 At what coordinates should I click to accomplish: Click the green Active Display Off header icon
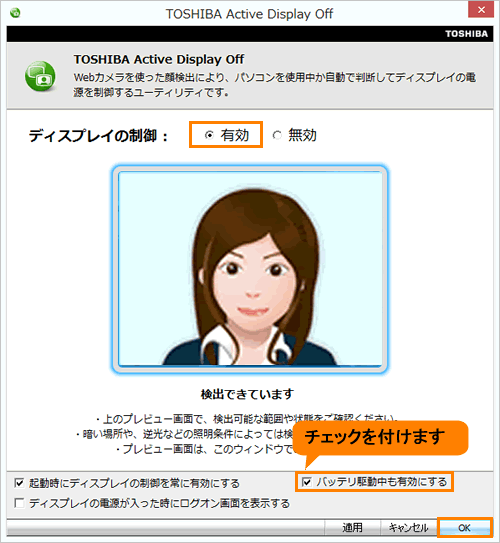tap(40, 76)
